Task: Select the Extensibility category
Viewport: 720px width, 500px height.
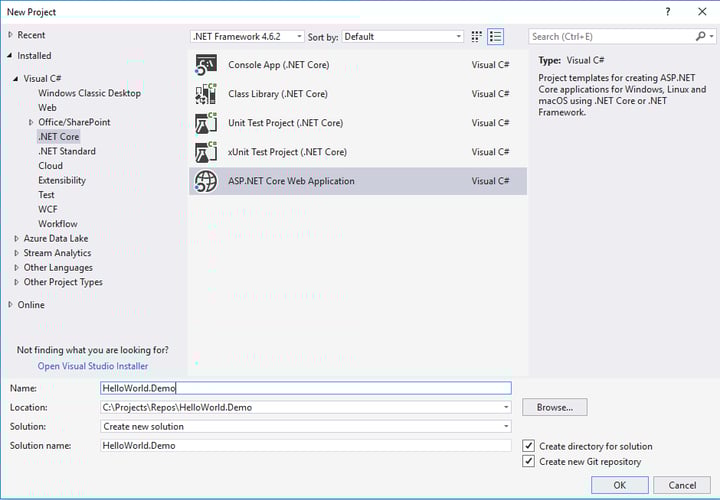Action: click(x=62, y=180)
